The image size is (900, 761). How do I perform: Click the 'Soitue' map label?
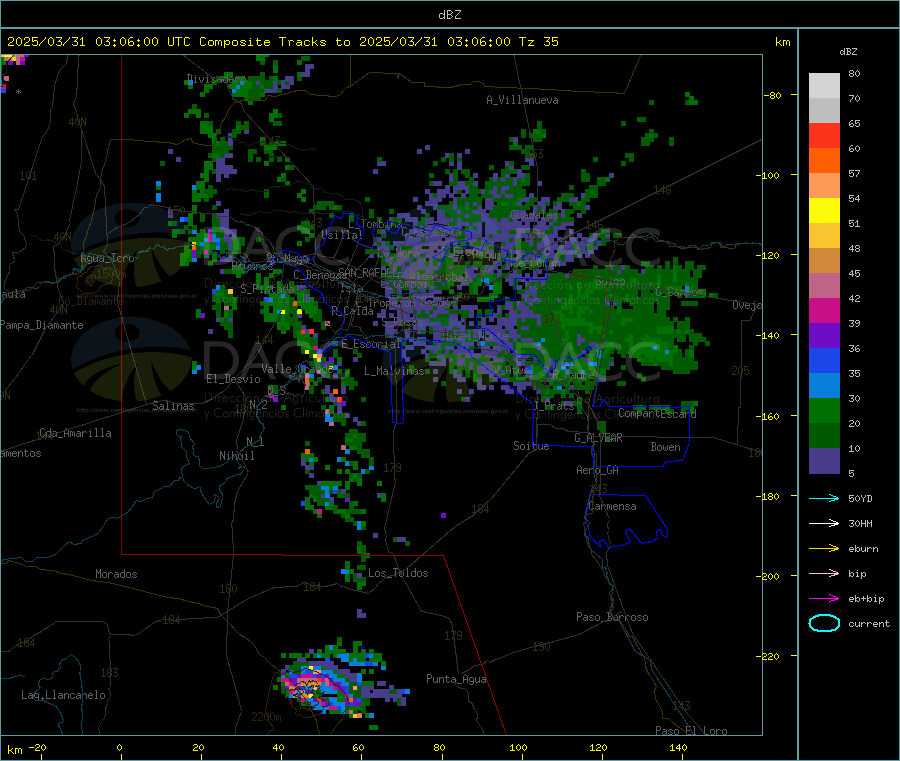pyautogui.click(x=531, y=446)
